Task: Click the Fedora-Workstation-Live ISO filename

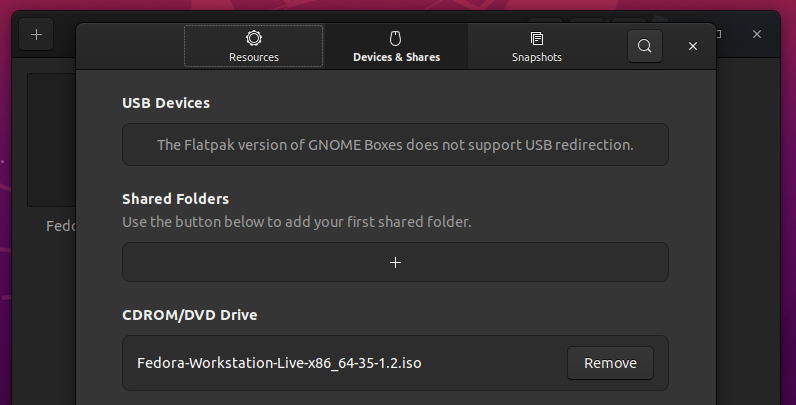Action: point(279,363)
